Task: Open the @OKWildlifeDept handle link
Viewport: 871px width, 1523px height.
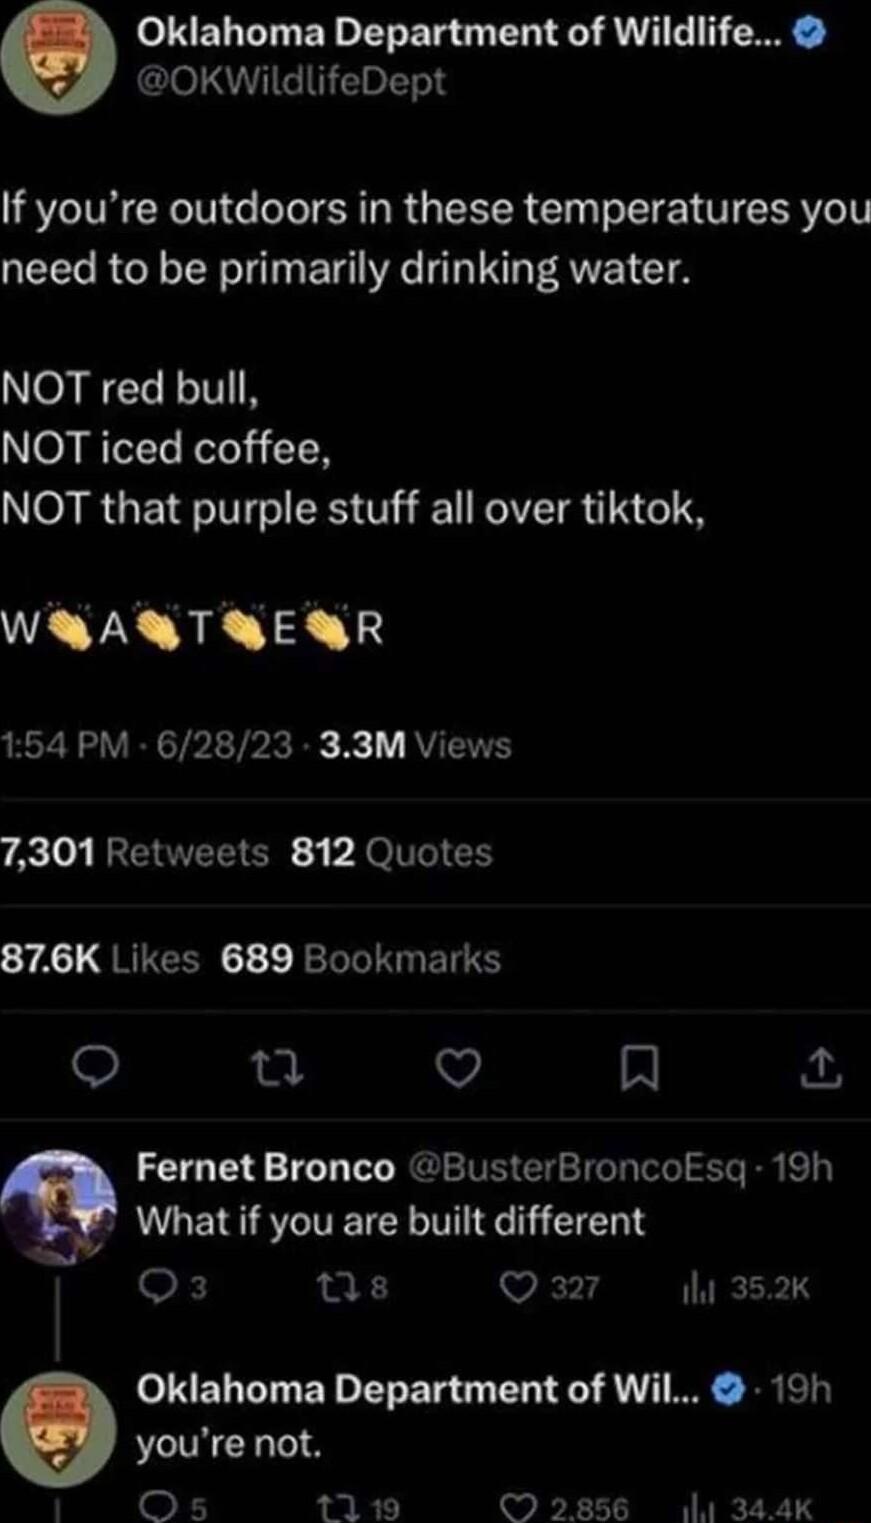Action: pyautogui.click(x=291, y=81)
